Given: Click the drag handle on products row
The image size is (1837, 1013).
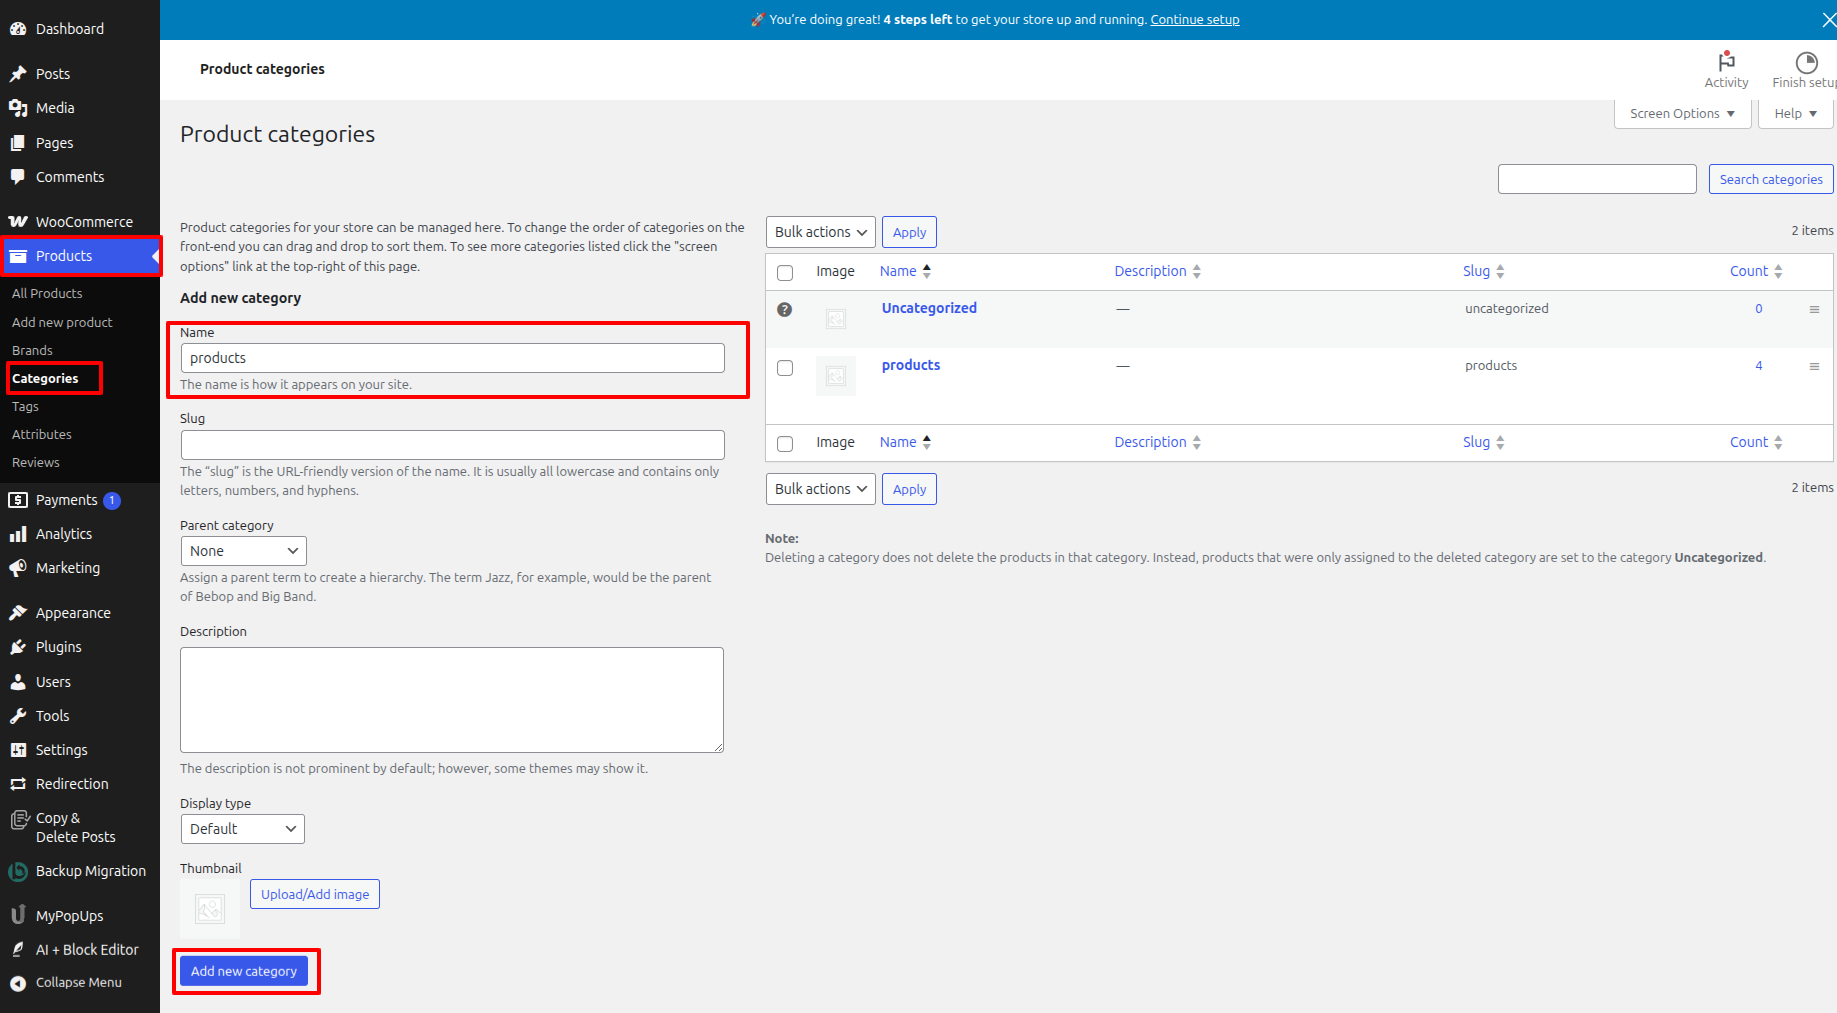Looking at the screenshot, I should pos(1814,367).
